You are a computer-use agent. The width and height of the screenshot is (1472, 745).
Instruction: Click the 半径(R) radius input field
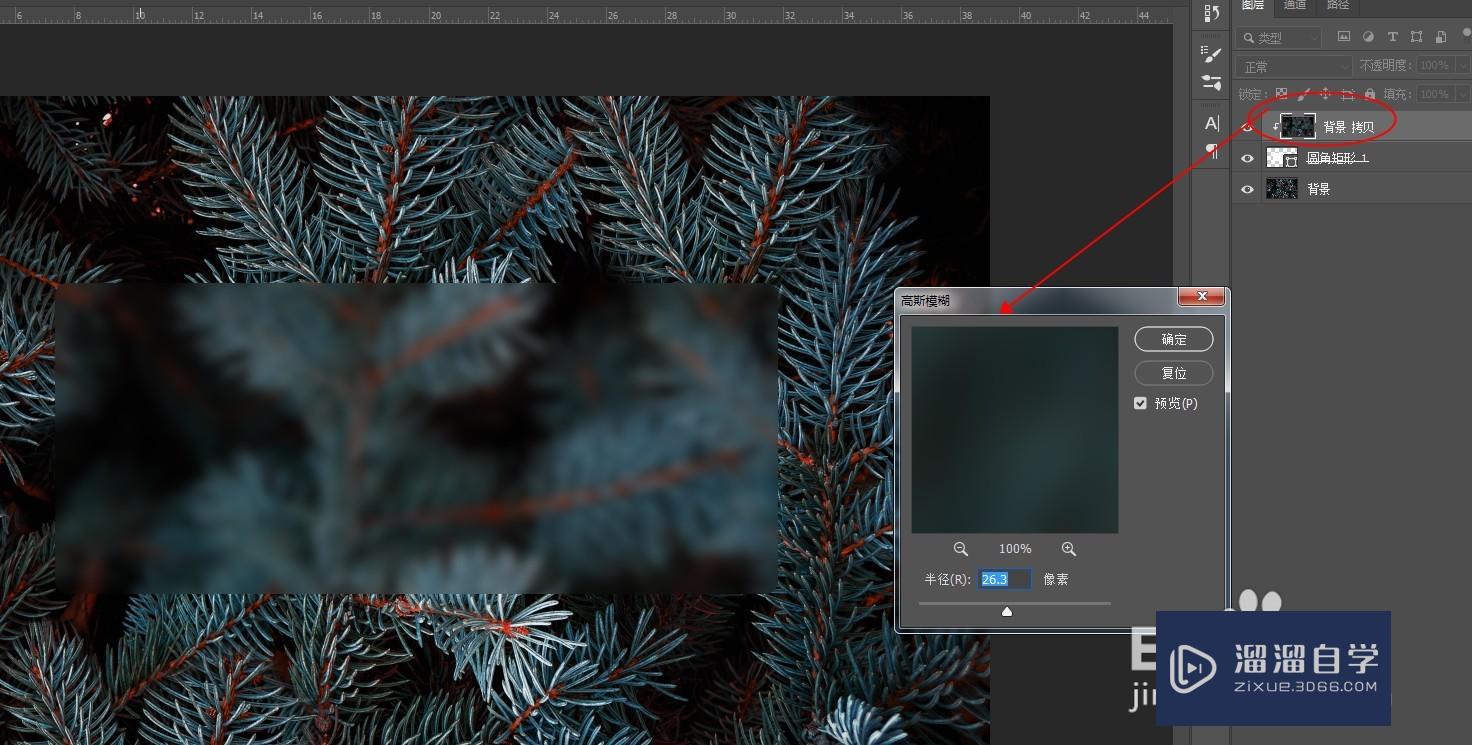tap(1005, 579)
